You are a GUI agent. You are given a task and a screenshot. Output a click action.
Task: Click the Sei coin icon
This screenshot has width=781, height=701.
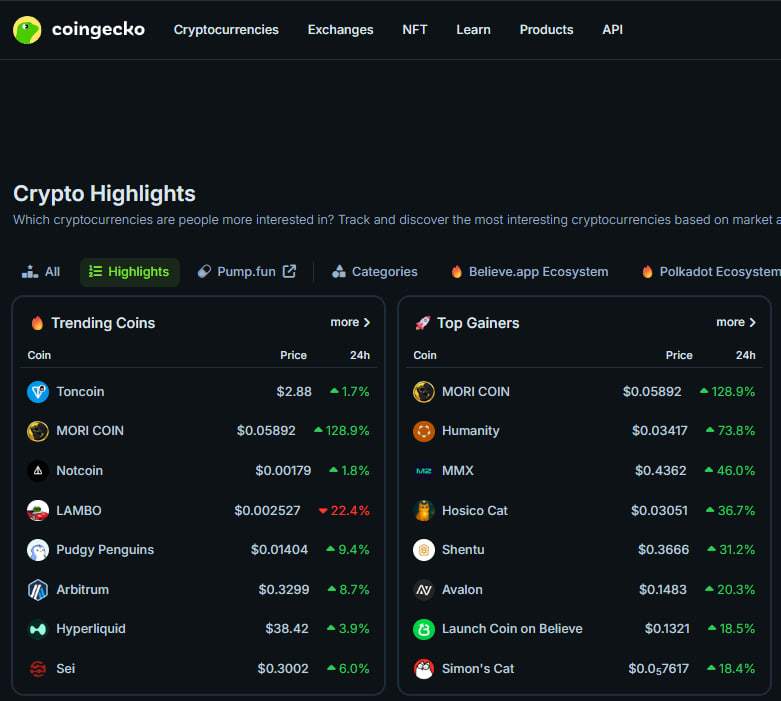[38, 669]
